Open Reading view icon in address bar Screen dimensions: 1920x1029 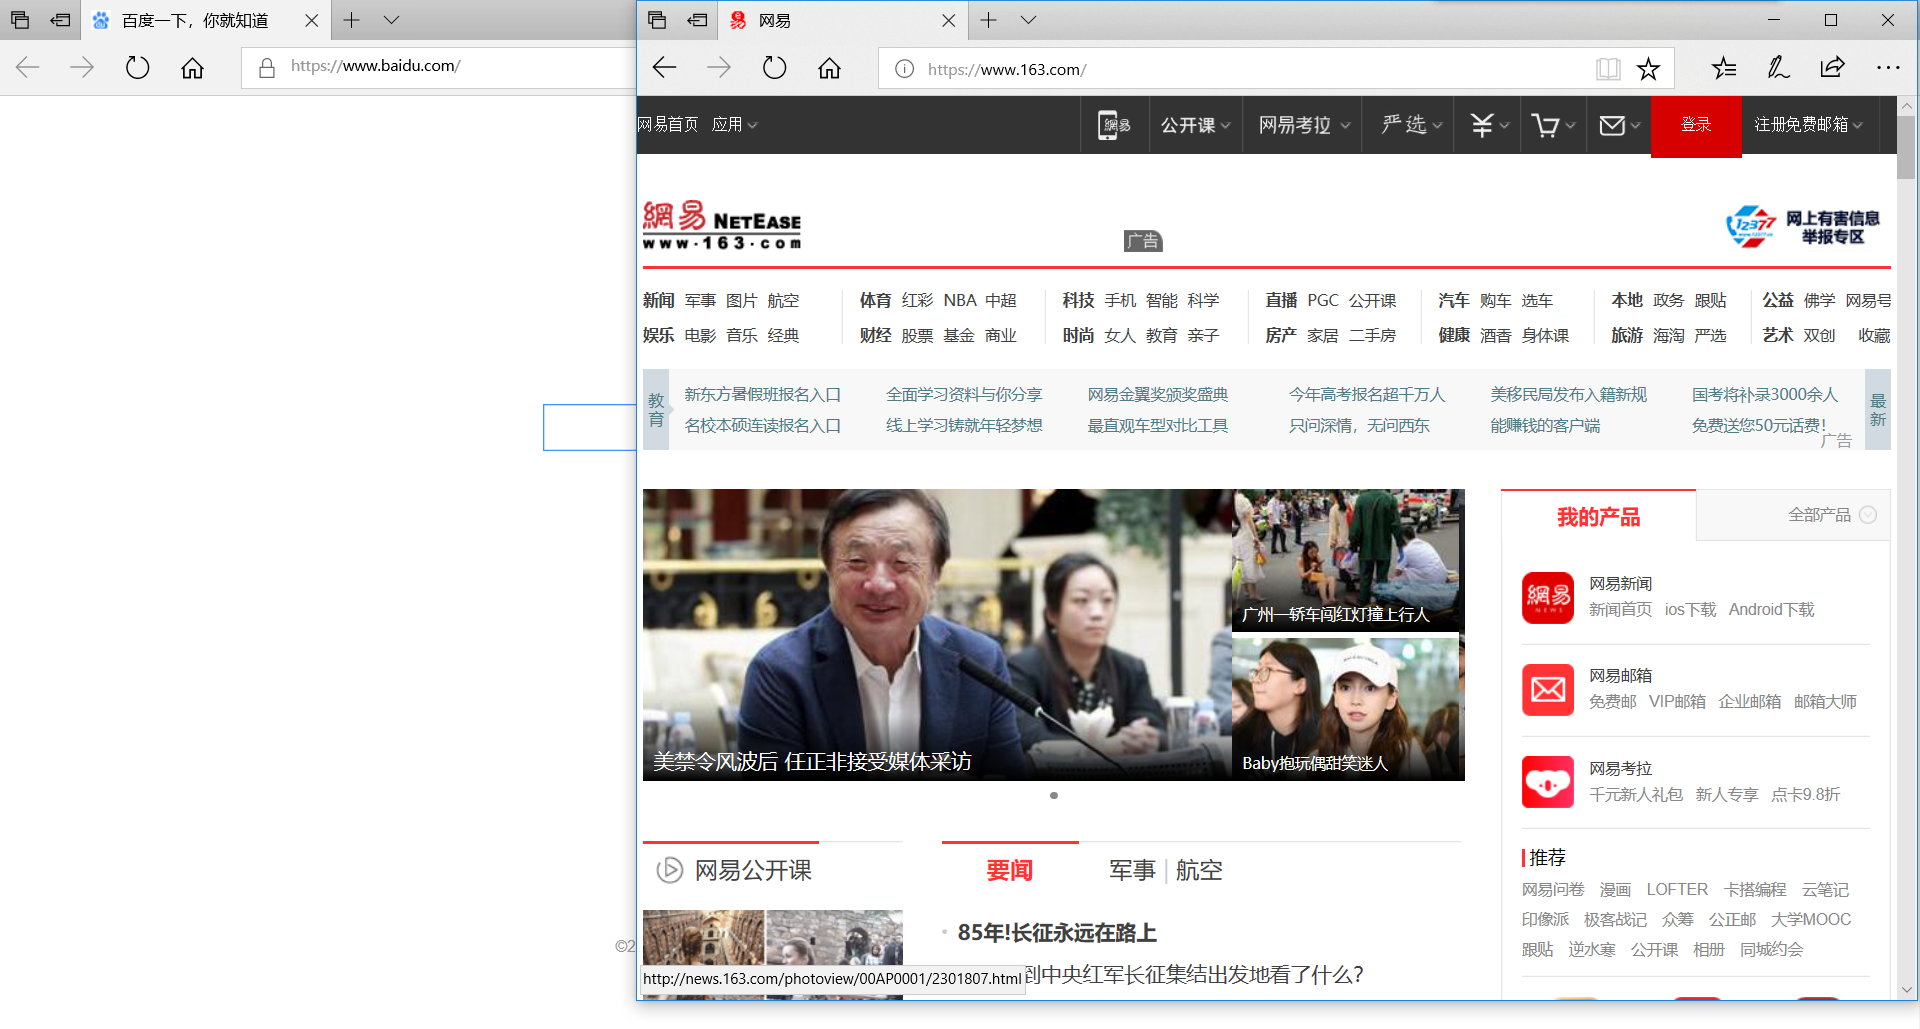point(1608,68)
